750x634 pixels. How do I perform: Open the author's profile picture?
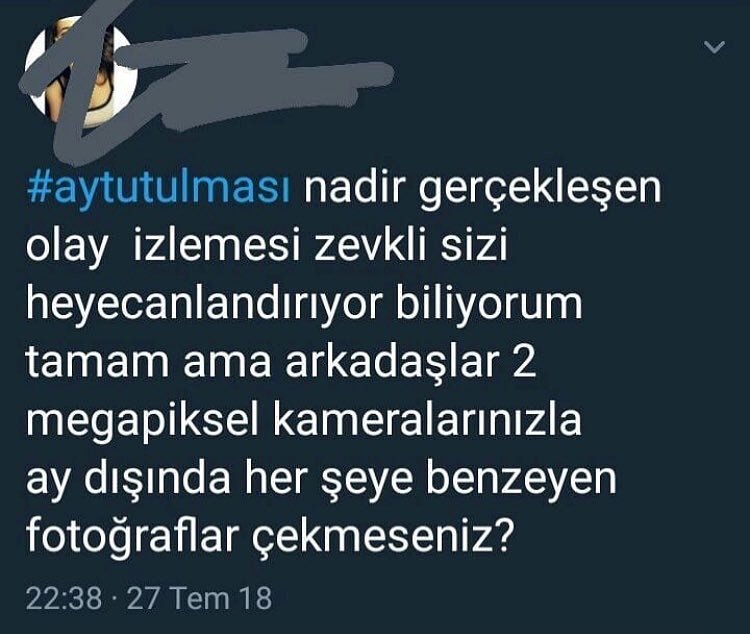pos(81,72)
